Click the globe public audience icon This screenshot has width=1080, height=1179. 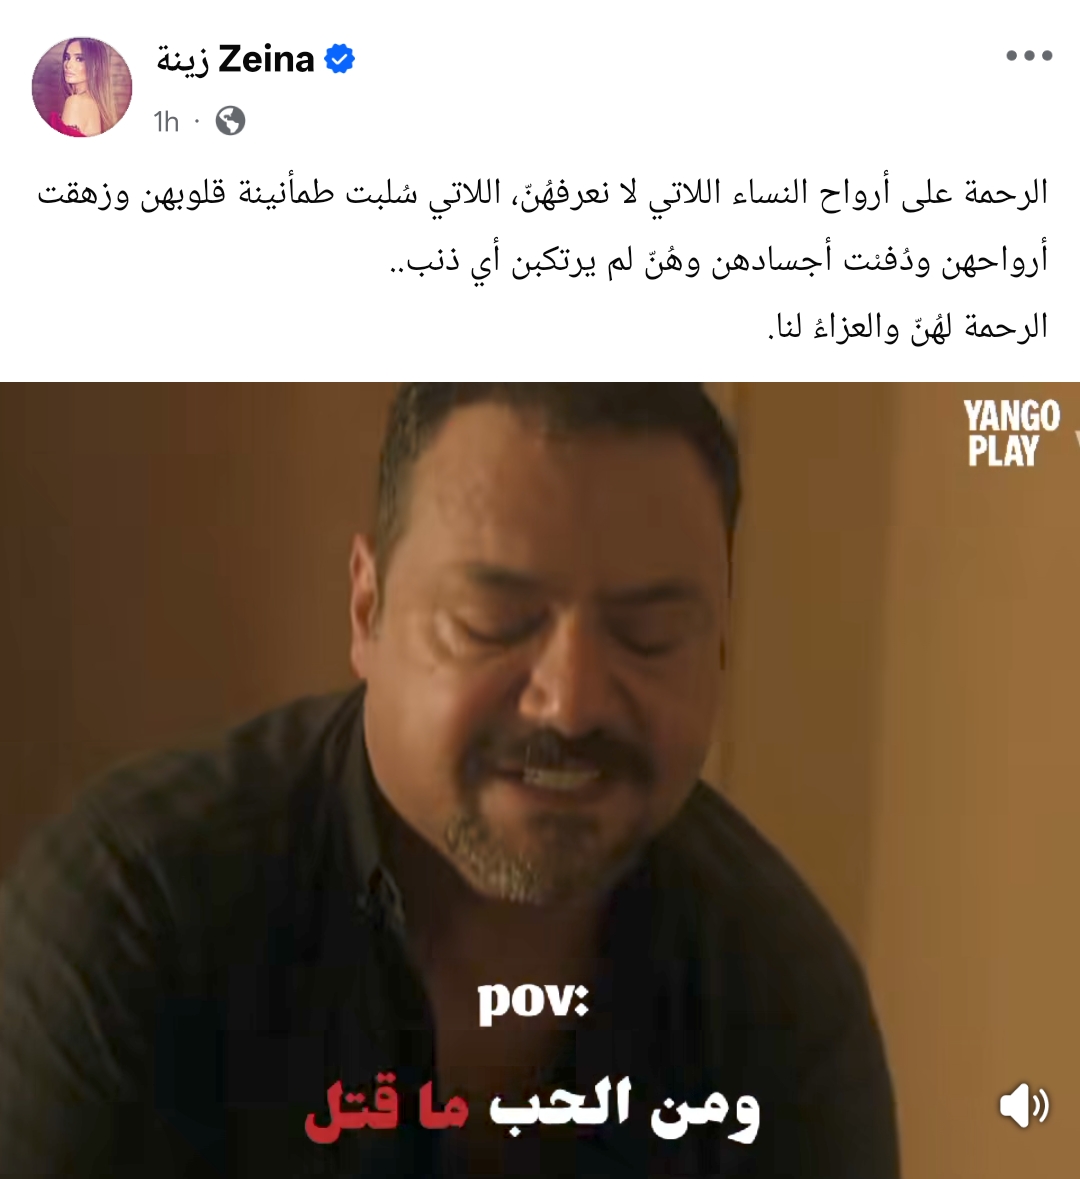tap(230, 120)
